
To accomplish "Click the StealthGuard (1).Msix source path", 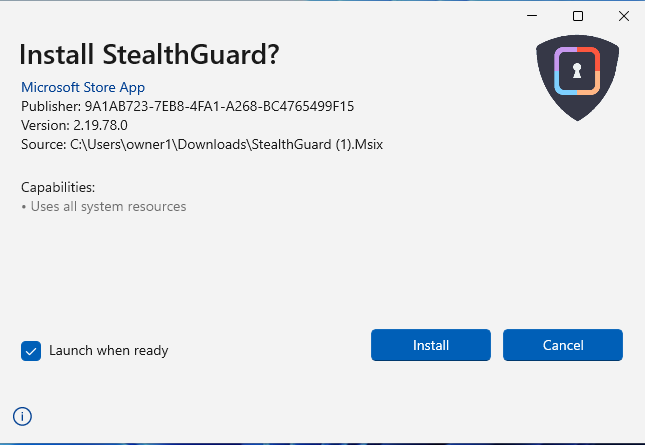I will coord(227,144).
